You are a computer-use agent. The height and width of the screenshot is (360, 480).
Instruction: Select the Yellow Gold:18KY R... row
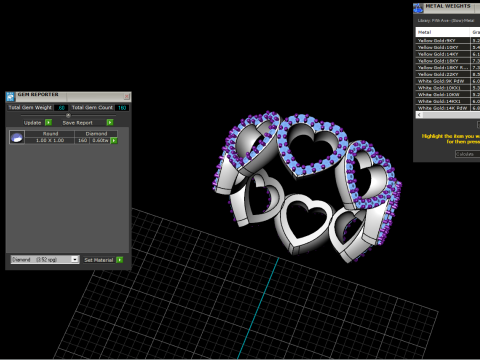[448, 67]
